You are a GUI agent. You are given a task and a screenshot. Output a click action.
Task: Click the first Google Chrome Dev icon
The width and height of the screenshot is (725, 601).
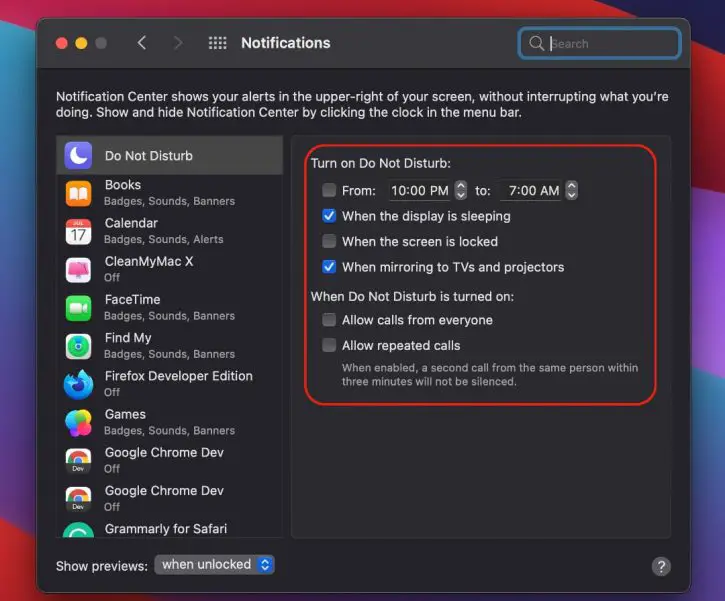(x=78, y=460)
